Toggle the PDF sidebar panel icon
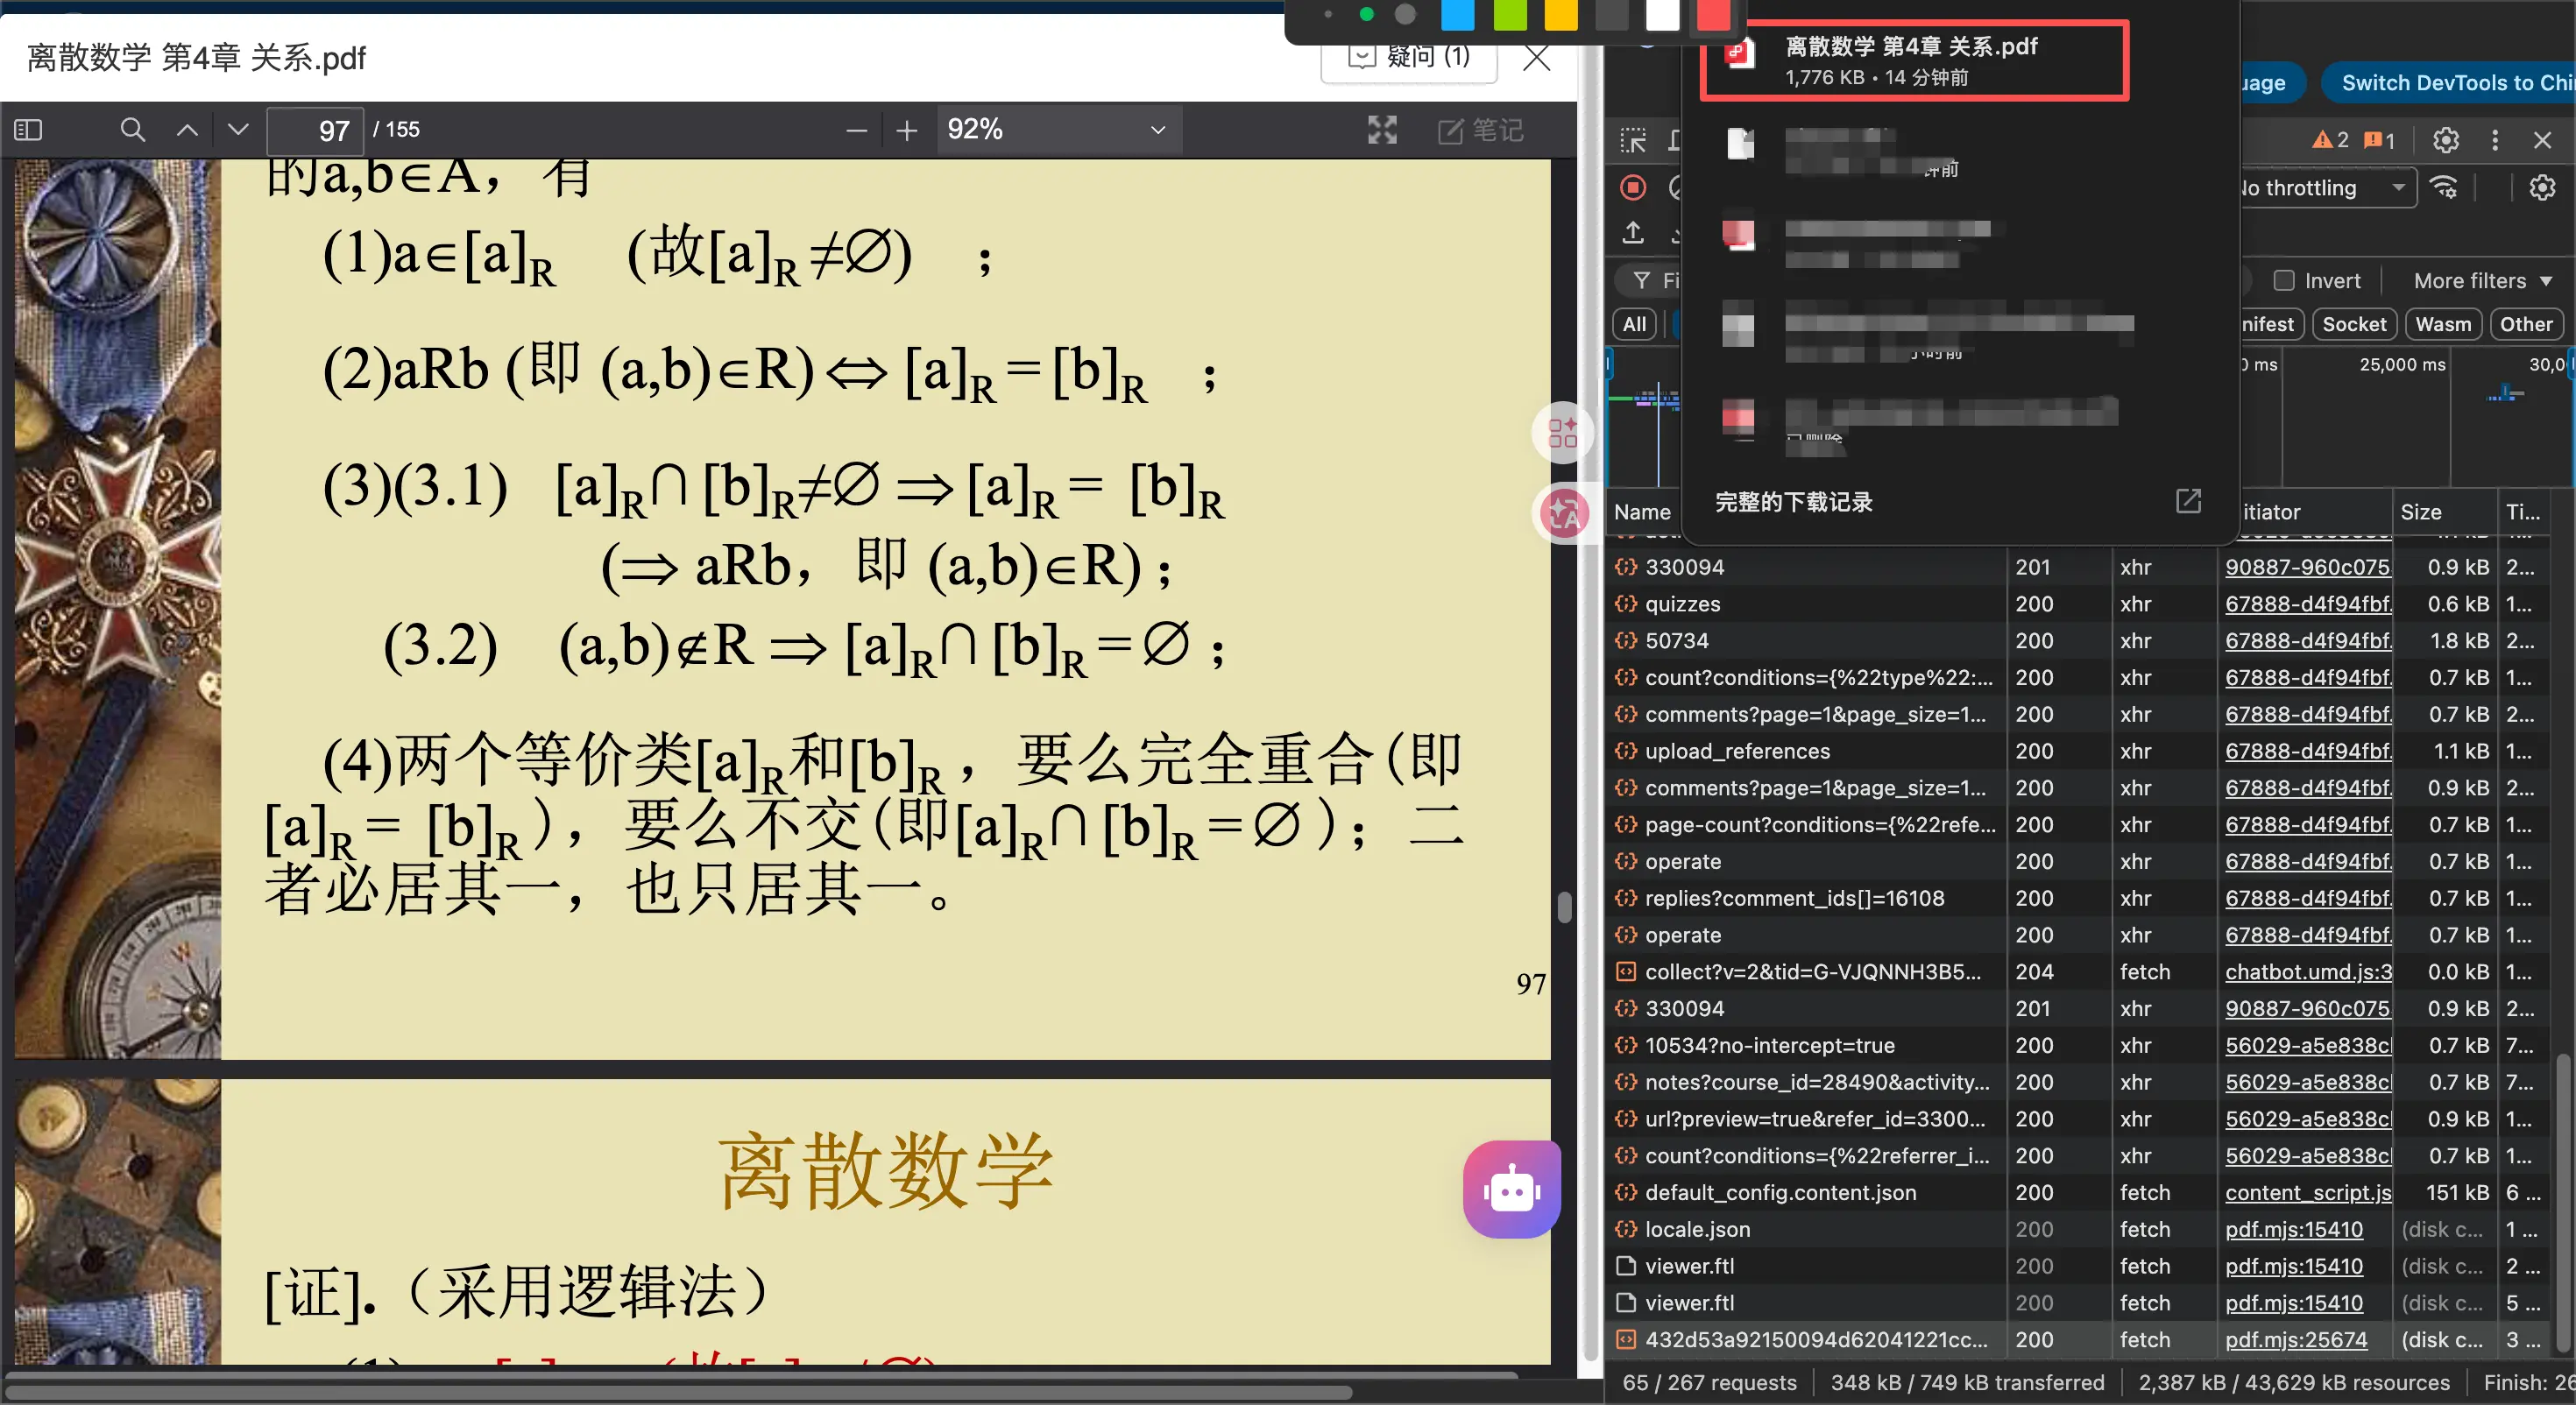 pyautogui.click(x=28, y=130)
